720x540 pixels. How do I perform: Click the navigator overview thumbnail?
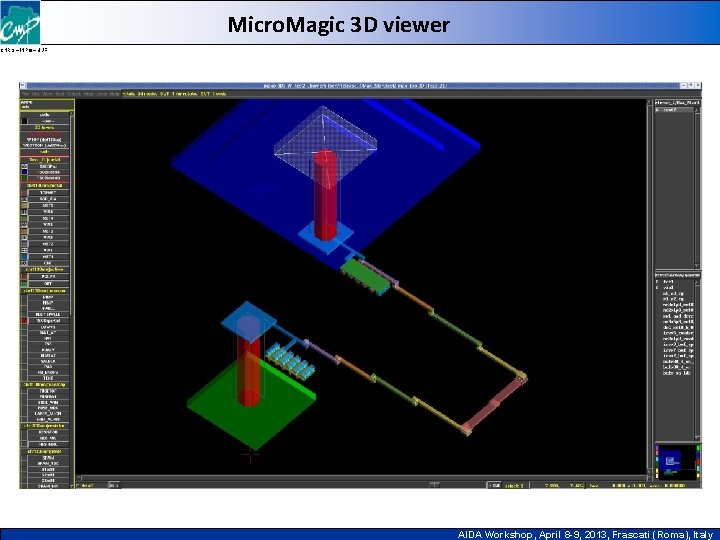tap(677, 461)
